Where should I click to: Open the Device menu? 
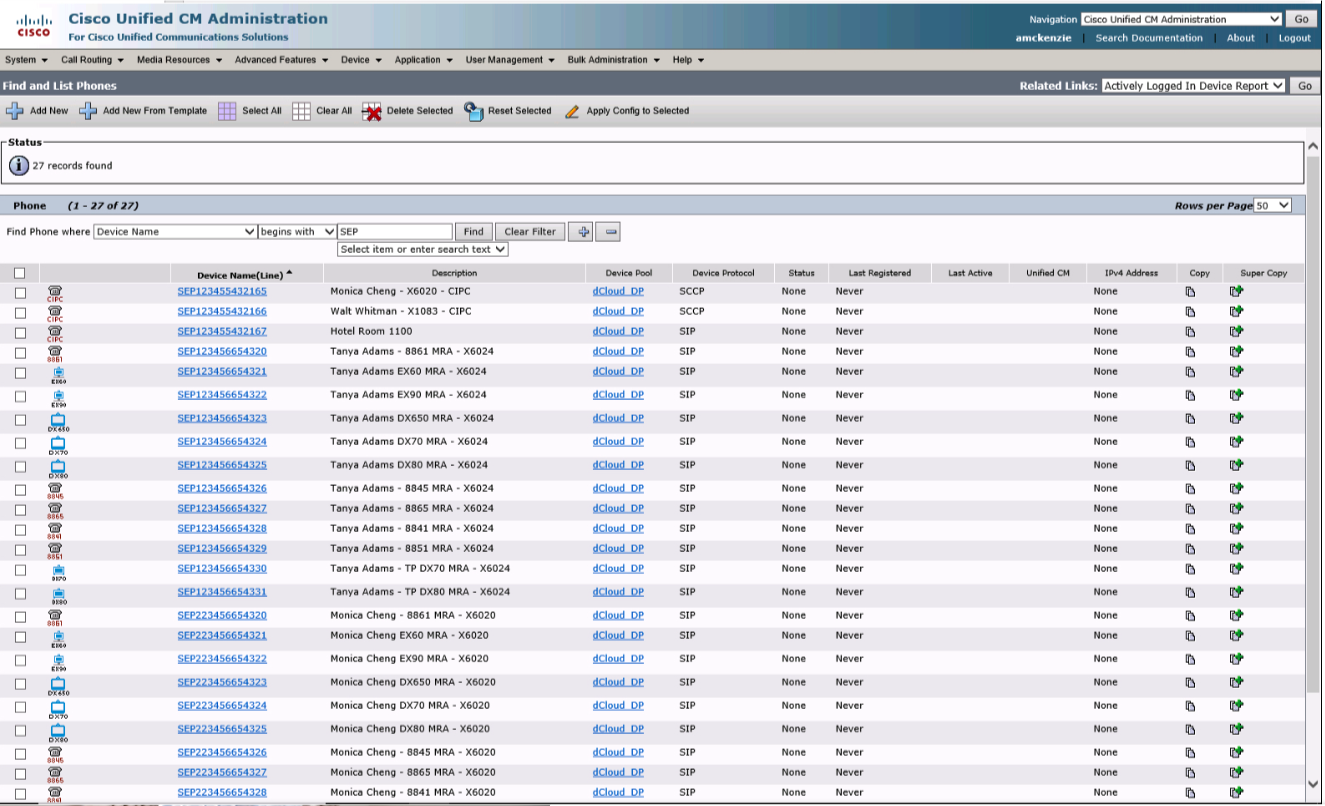(x=361, y=60)
